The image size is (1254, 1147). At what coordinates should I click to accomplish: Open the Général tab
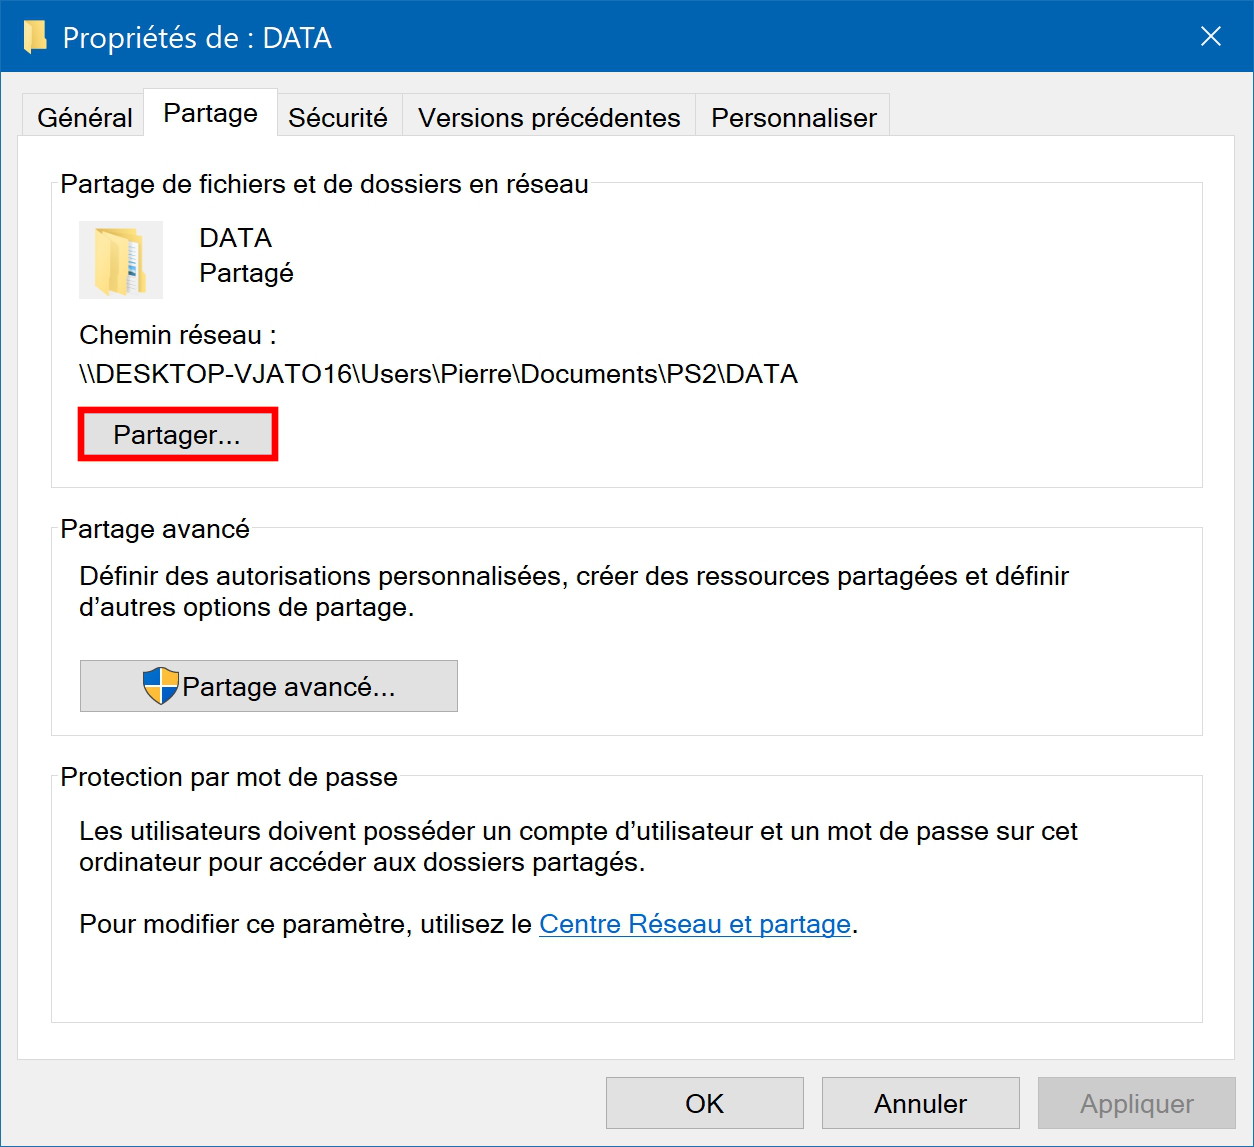pos(84,117)
